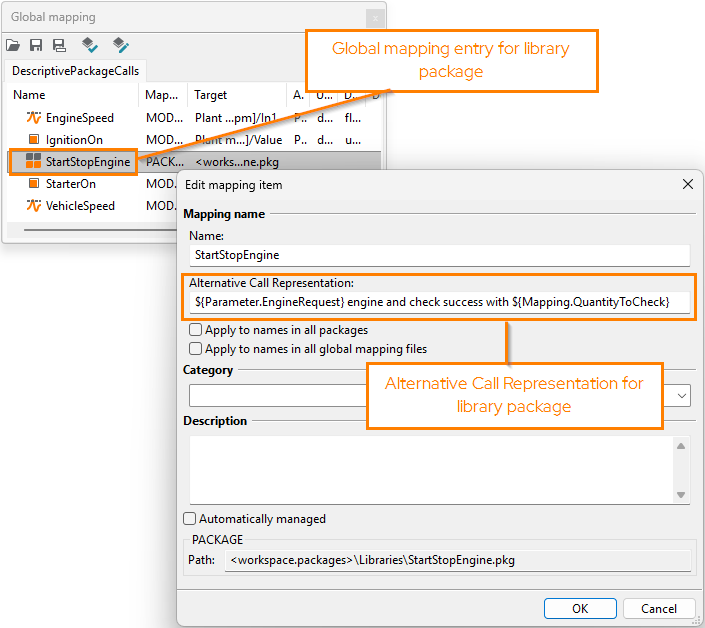Select the VehicleSpeed signal icon

[34, 205]
